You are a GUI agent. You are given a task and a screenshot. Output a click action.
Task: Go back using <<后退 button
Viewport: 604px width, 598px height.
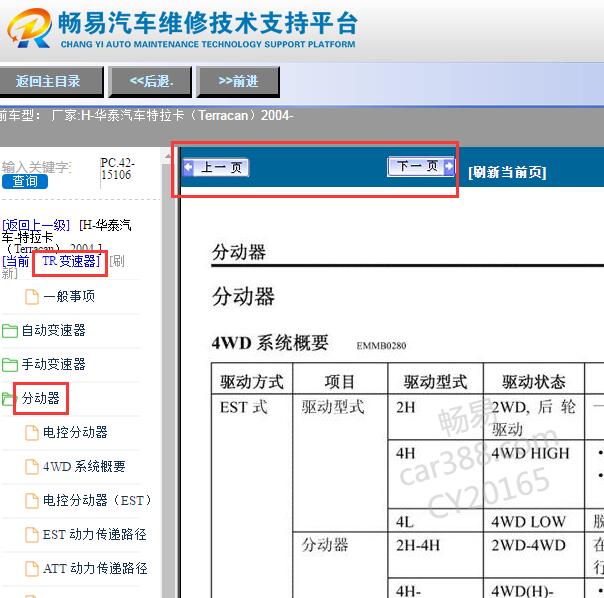point(151,81)
